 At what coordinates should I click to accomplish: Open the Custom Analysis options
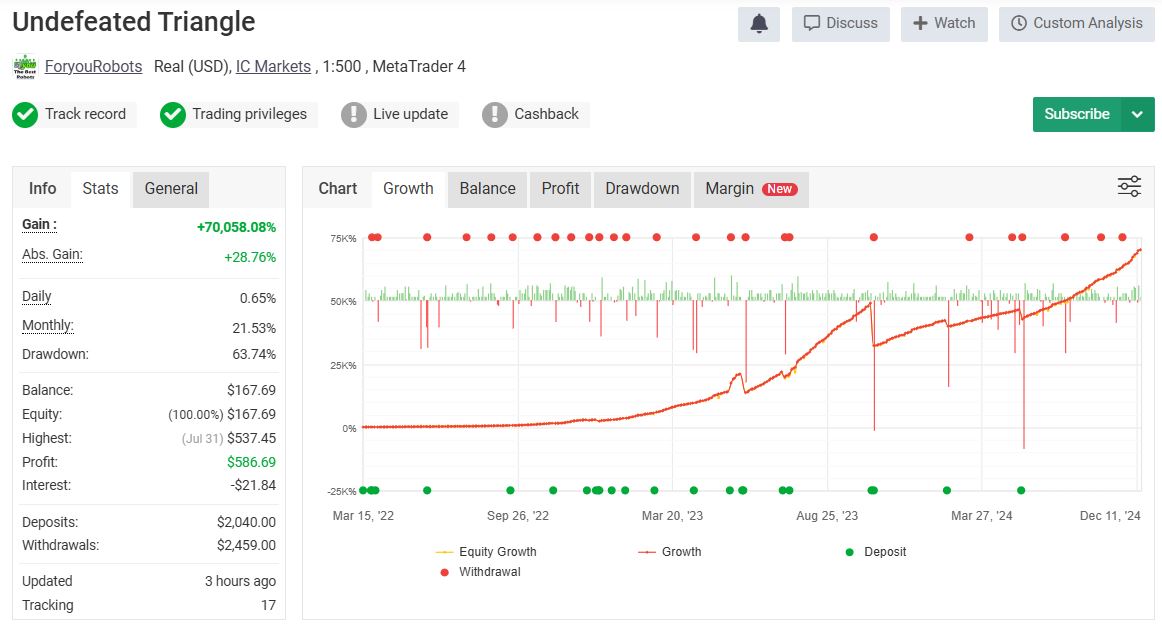1076,24
